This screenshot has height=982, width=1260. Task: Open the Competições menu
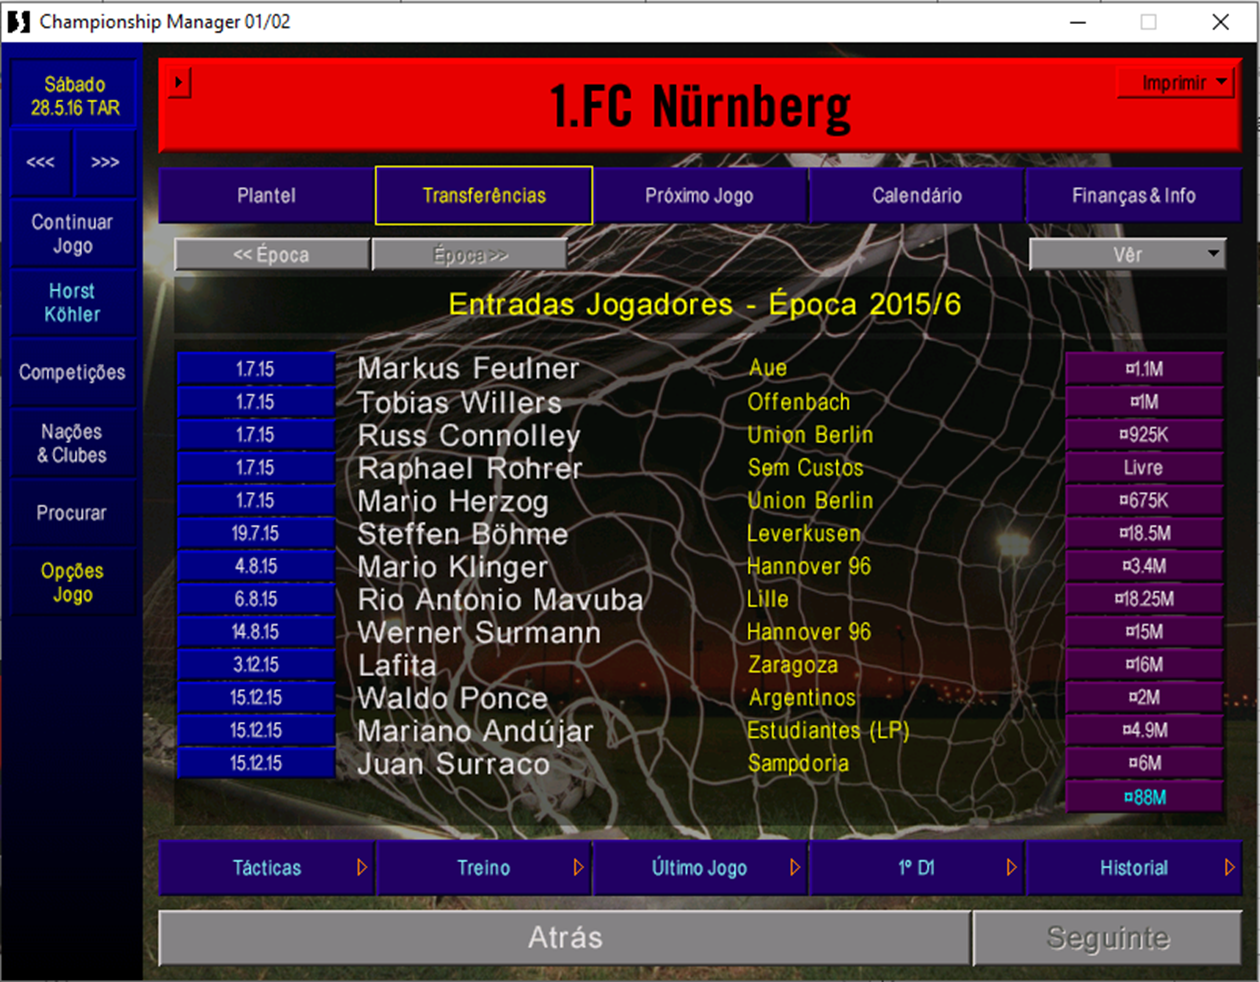72,372
